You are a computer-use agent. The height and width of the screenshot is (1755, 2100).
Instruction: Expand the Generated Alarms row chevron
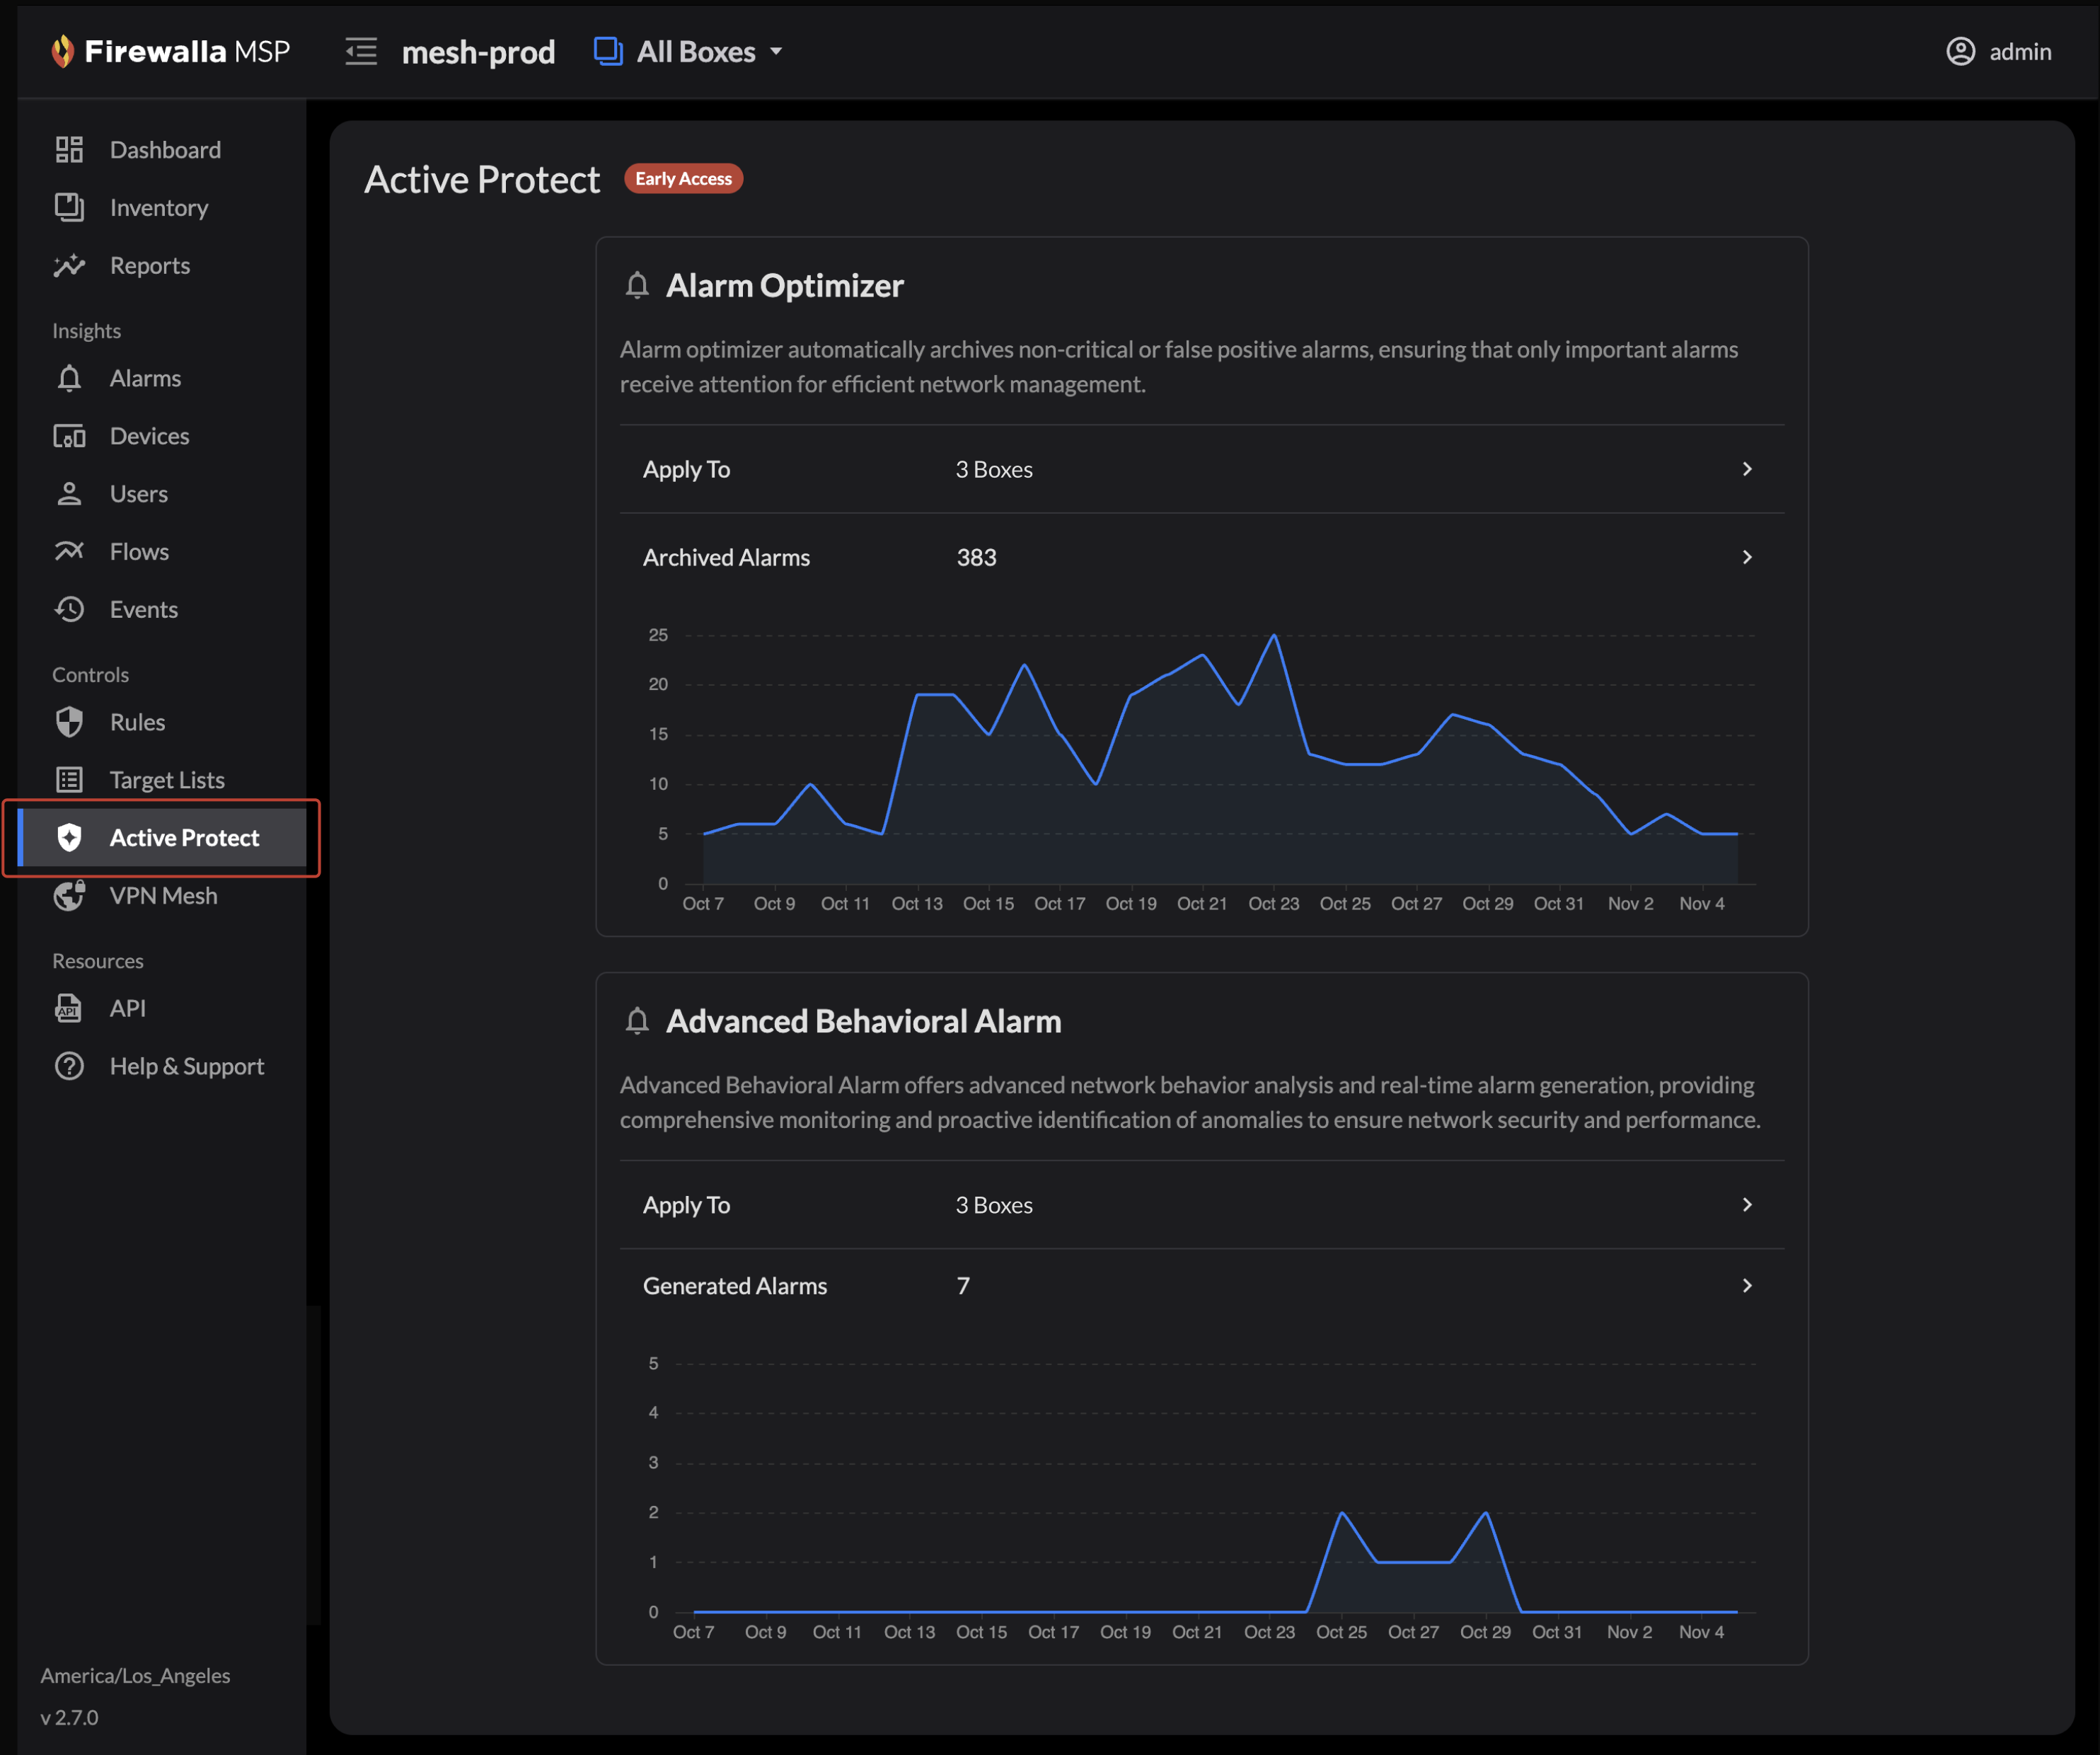tap(1746, 1285)
